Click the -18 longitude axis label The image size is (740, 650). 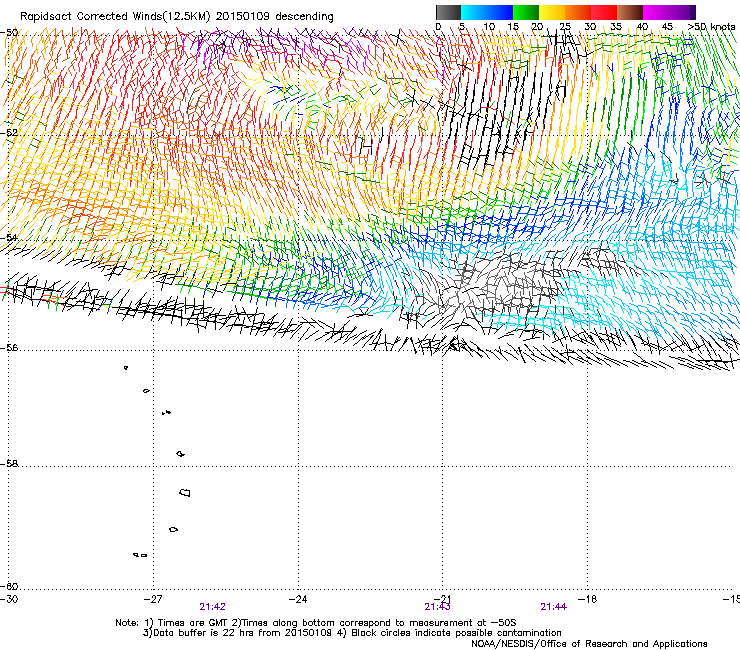(588, 599)
